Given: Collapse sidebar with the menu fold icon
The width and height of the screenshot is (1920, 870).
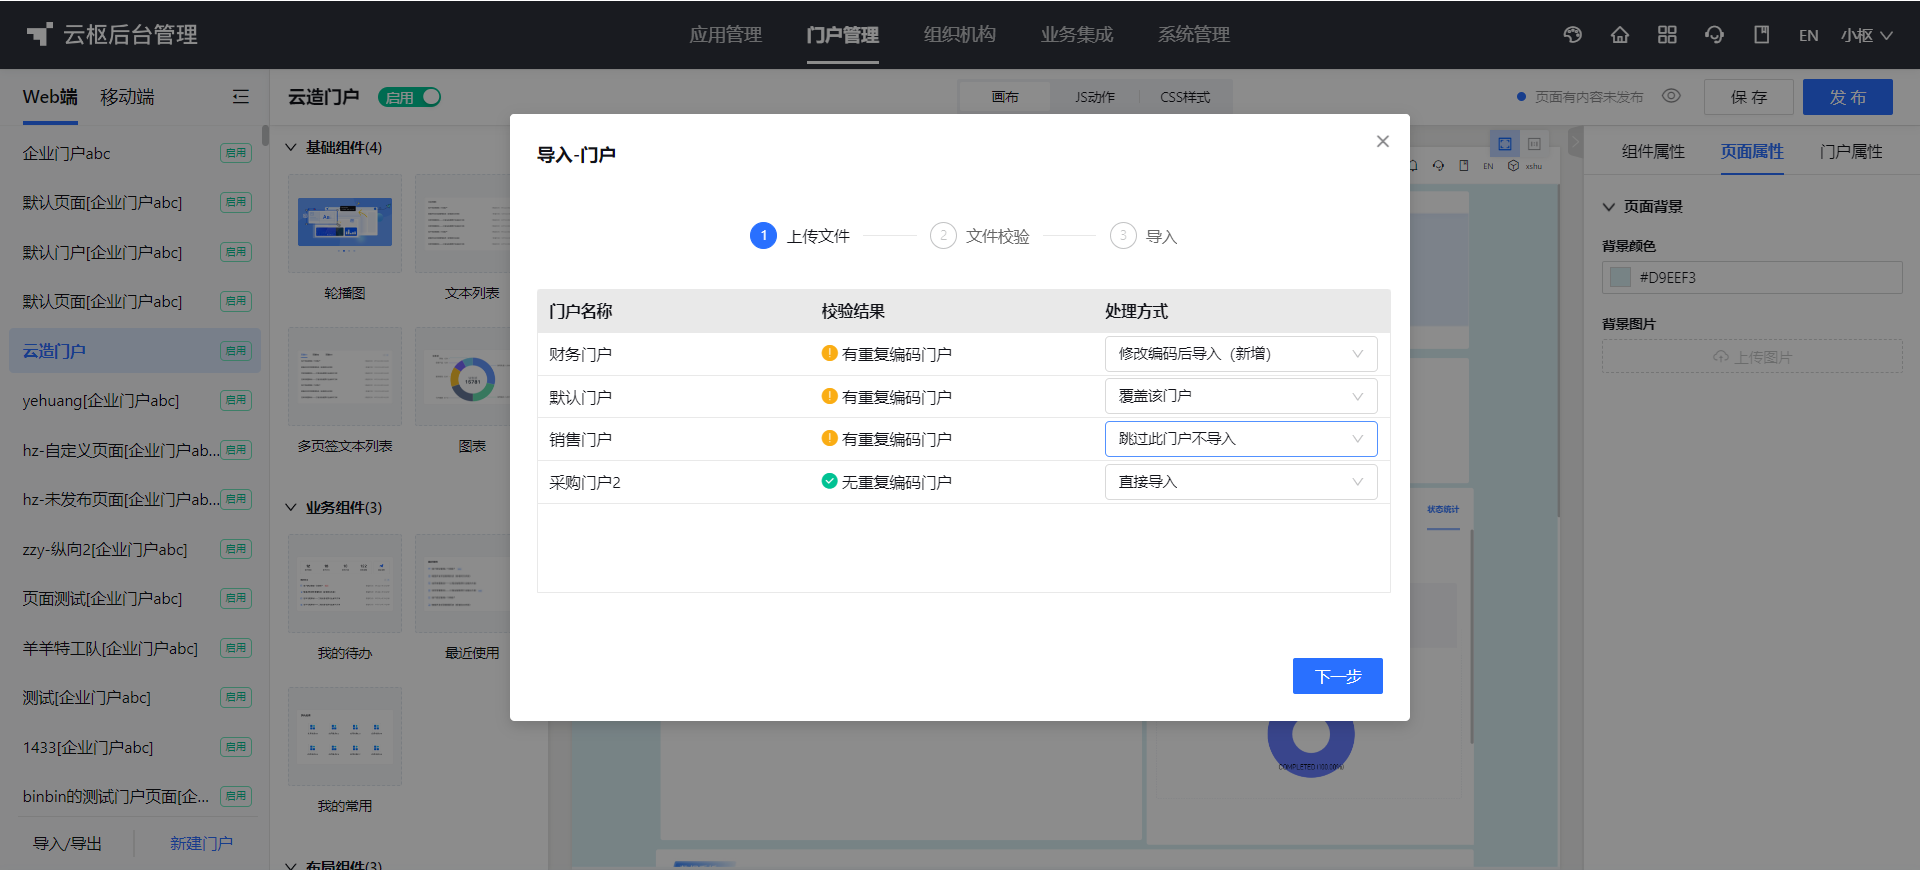Looking at the screenshot, I should point(241,97).
